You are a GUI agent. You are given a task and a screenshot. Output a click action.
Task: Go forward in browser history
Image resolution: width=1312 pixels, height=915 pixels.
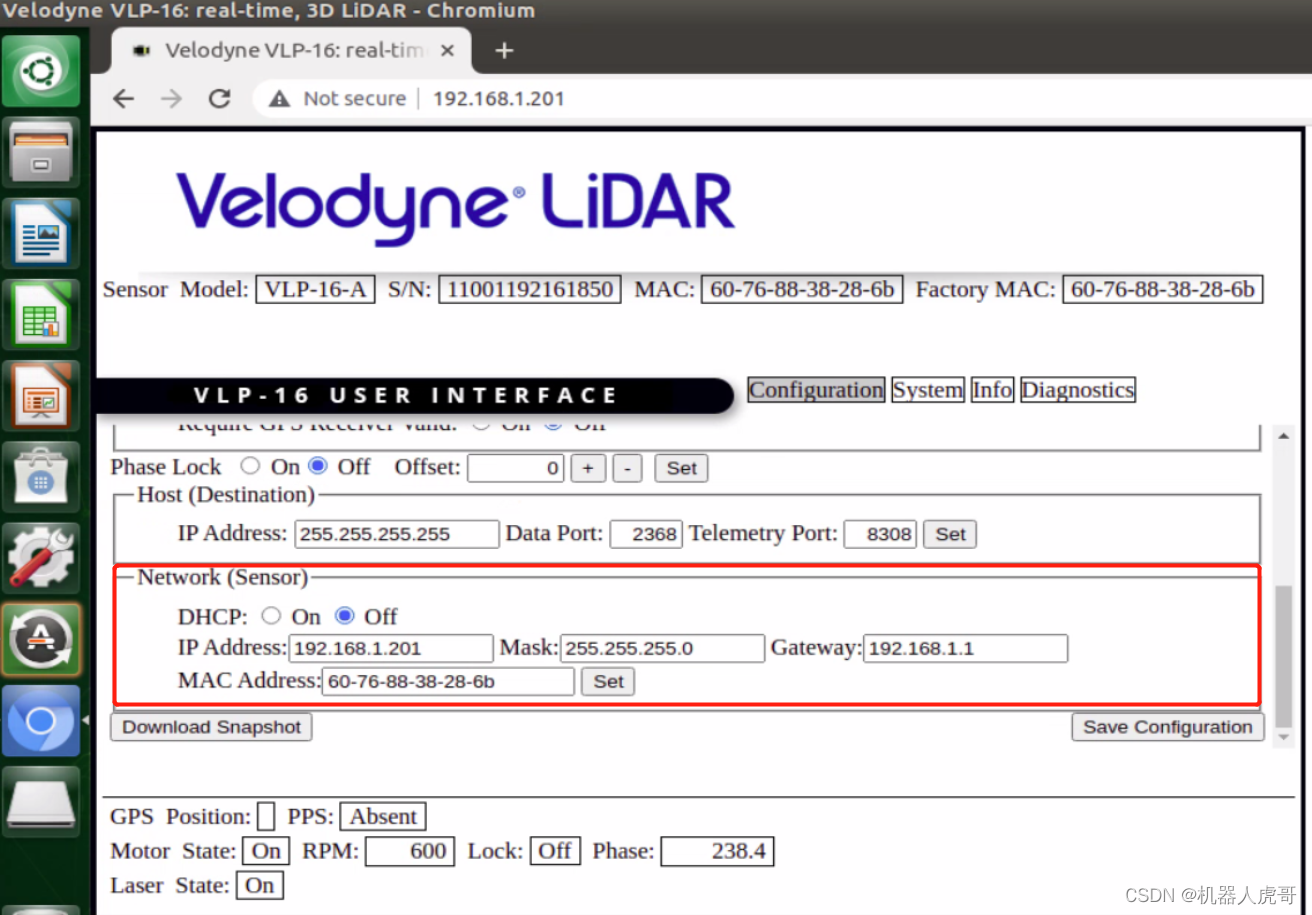[x=172, y=99]
